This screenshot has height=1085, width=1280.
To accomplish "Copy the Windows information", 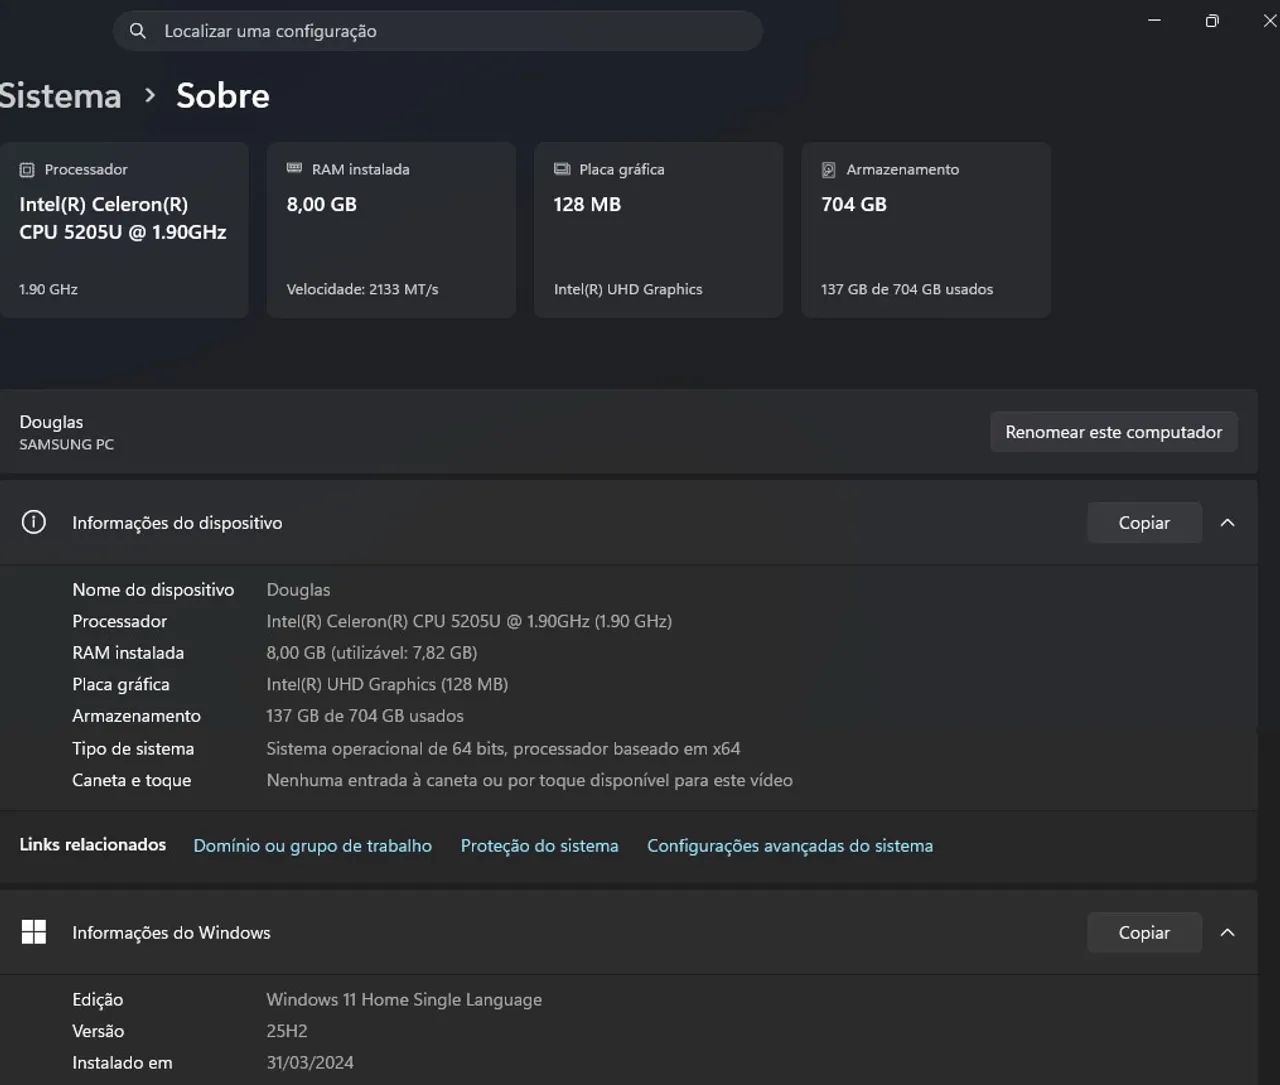I will coord(1144,932).
